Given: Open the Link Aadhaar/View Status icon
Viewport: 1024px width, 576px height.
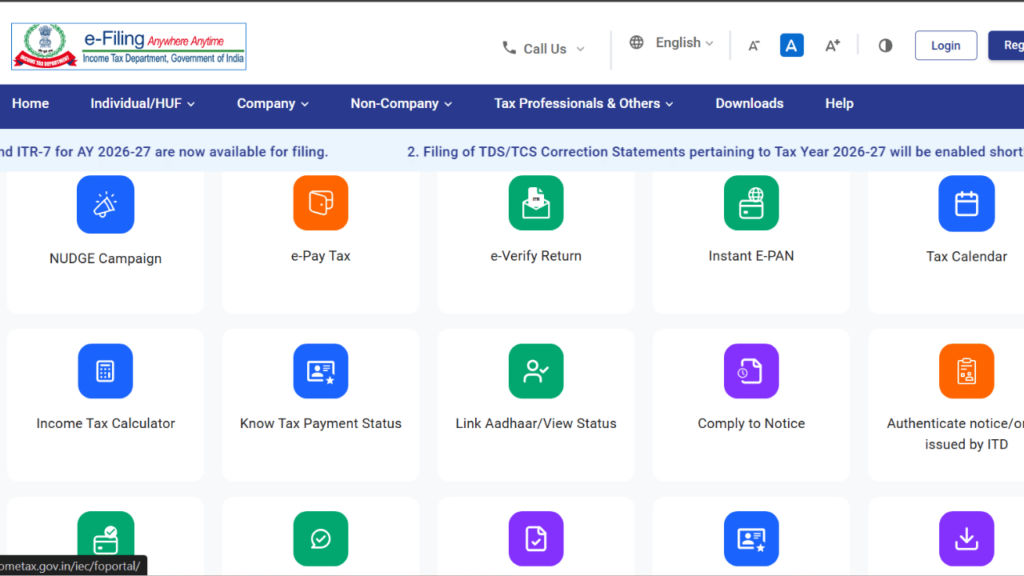Looking at the screenshot, I should click(x=536, y=371).
